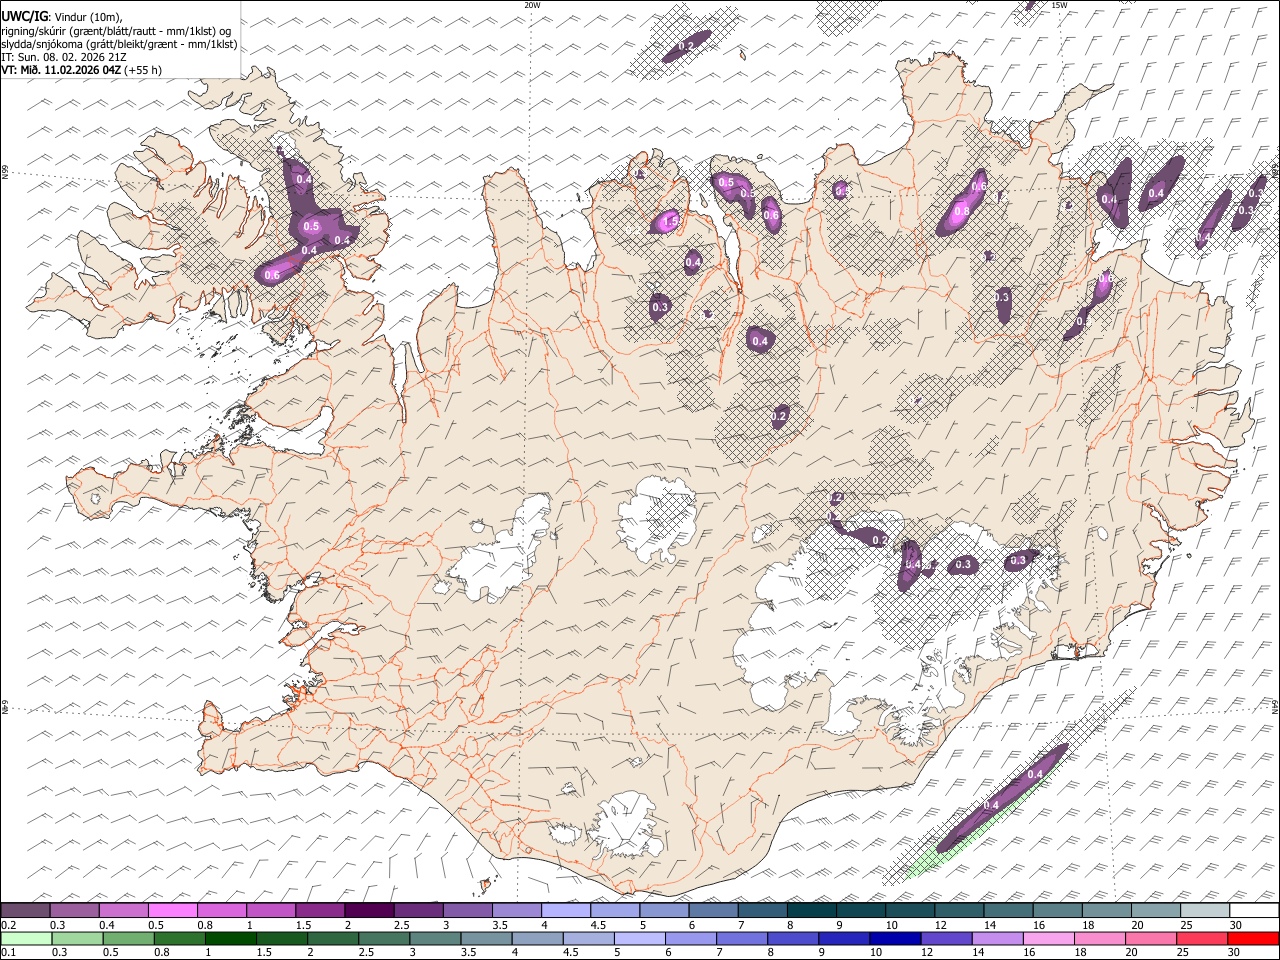Click the 'IT: Sun. 08. 02. 2026 21Z' line
The width and height of the screenshot is (1280, 960).
point(64,57)
